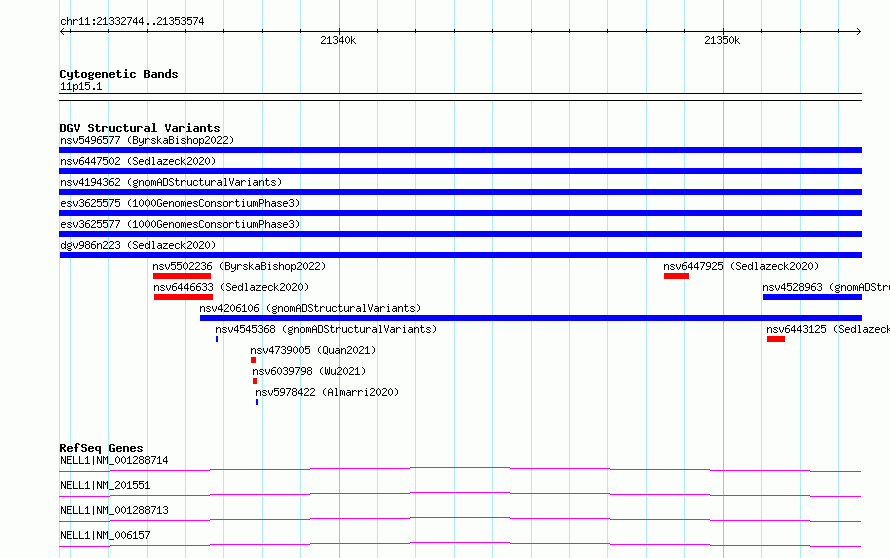Click the NELL1|NM_201551 transcript label
Viewport: 890px width, 558px height.
[x=105, y=485]
